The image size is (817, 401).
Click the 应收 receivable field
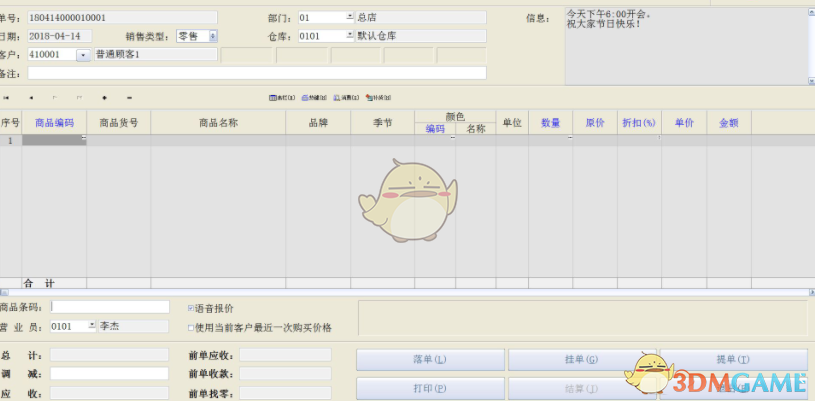point(109,393)
